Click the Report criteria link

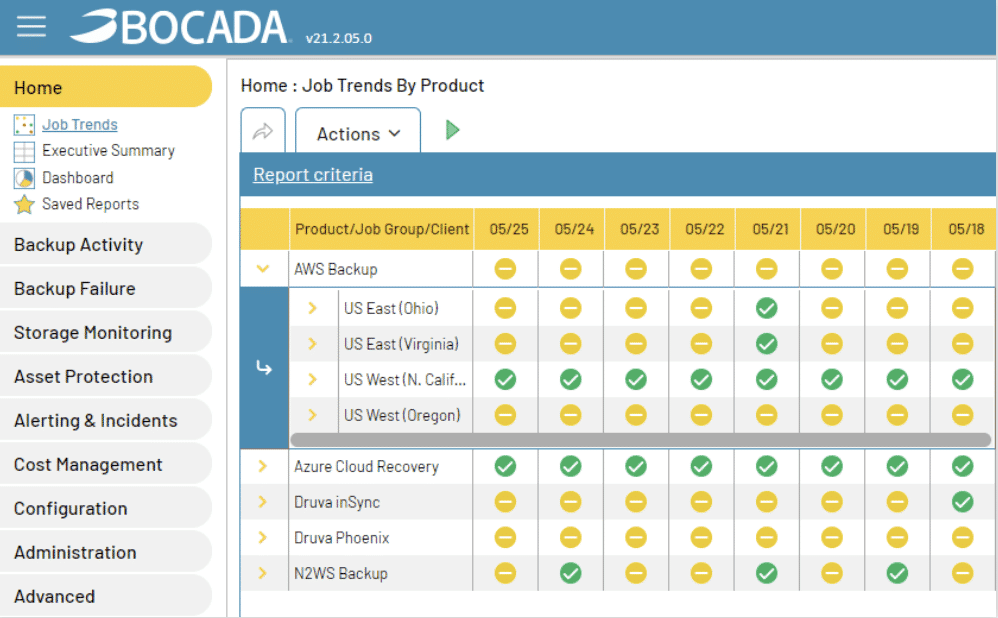[x=313, y=174]
